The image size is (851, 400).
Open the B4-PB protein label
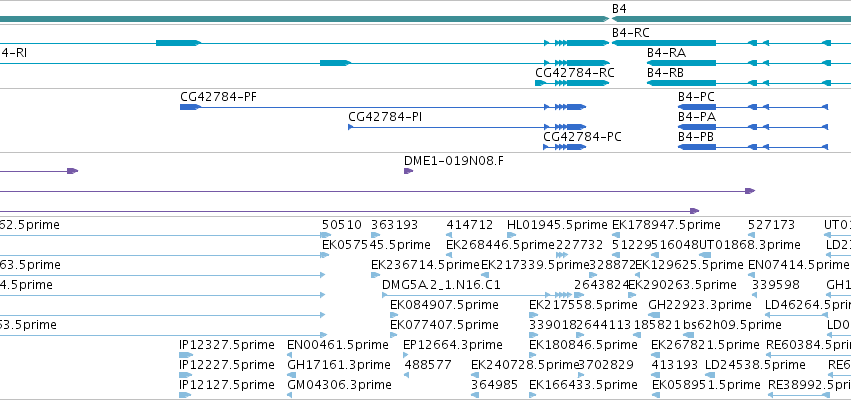click(x=696, y=137)
